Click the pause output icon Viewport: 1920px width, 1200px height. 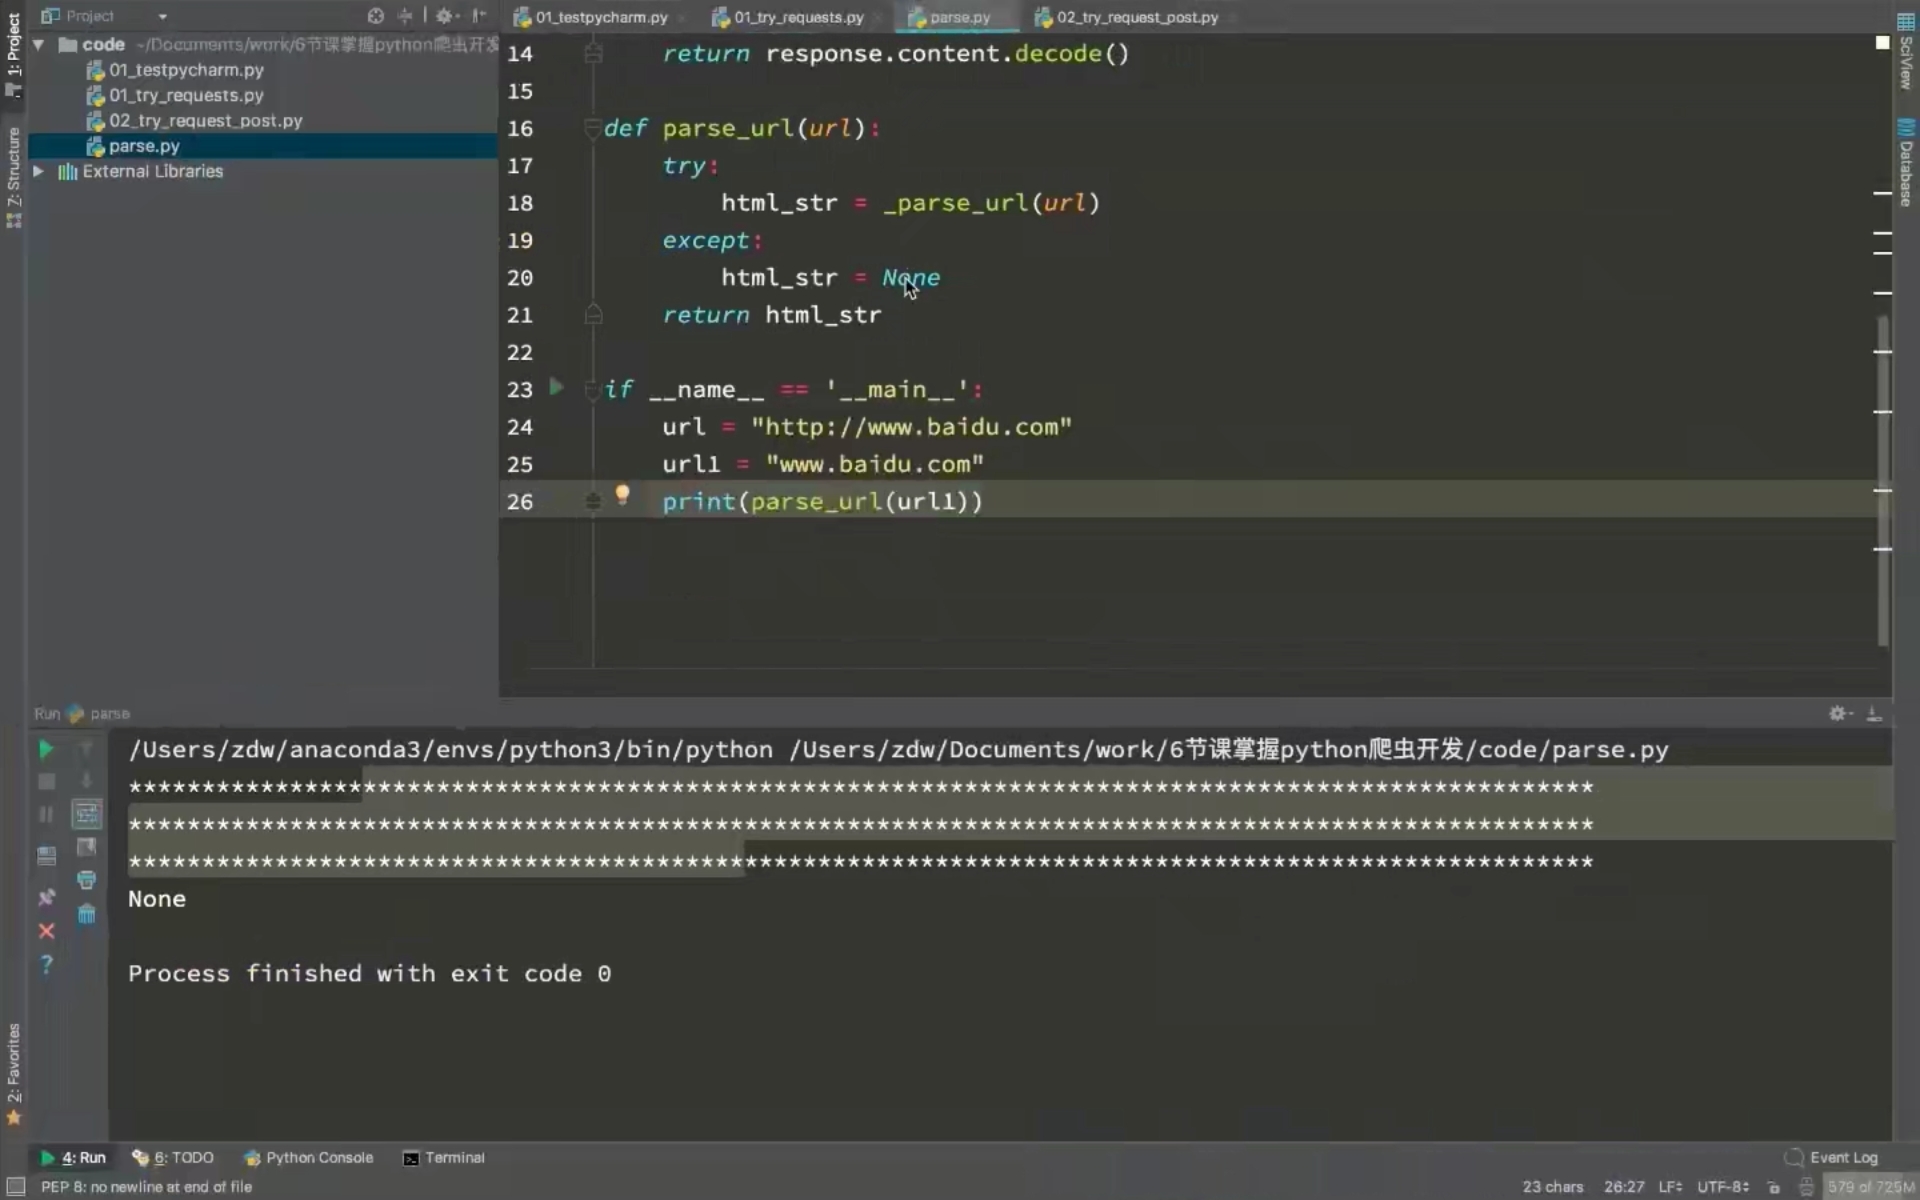[x=46, y=815]
